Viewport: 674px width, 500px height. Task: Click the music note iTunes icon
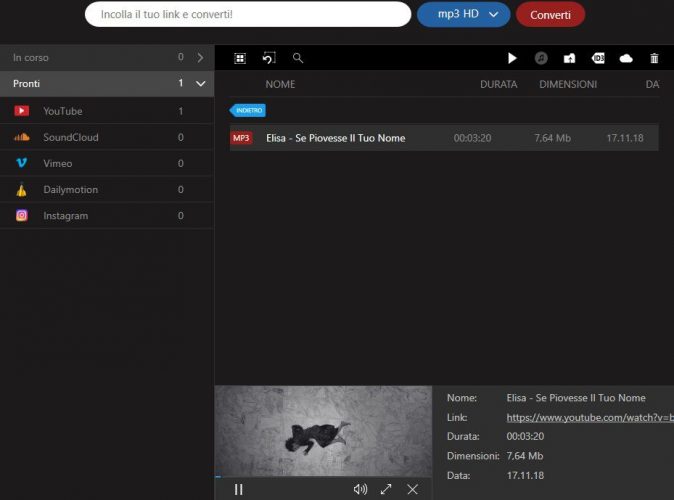click(x=541, y=59)
